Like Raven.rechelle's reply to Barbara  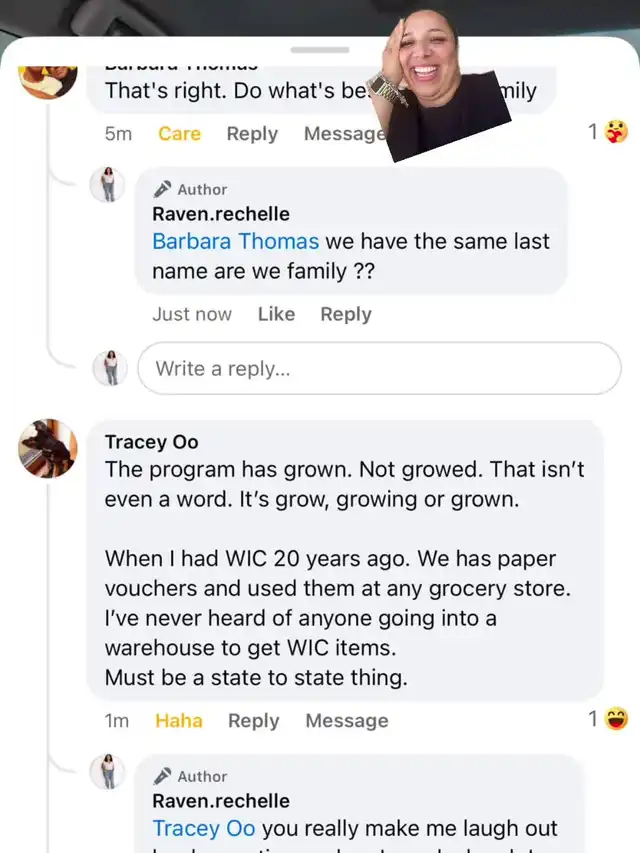point(276,314)
